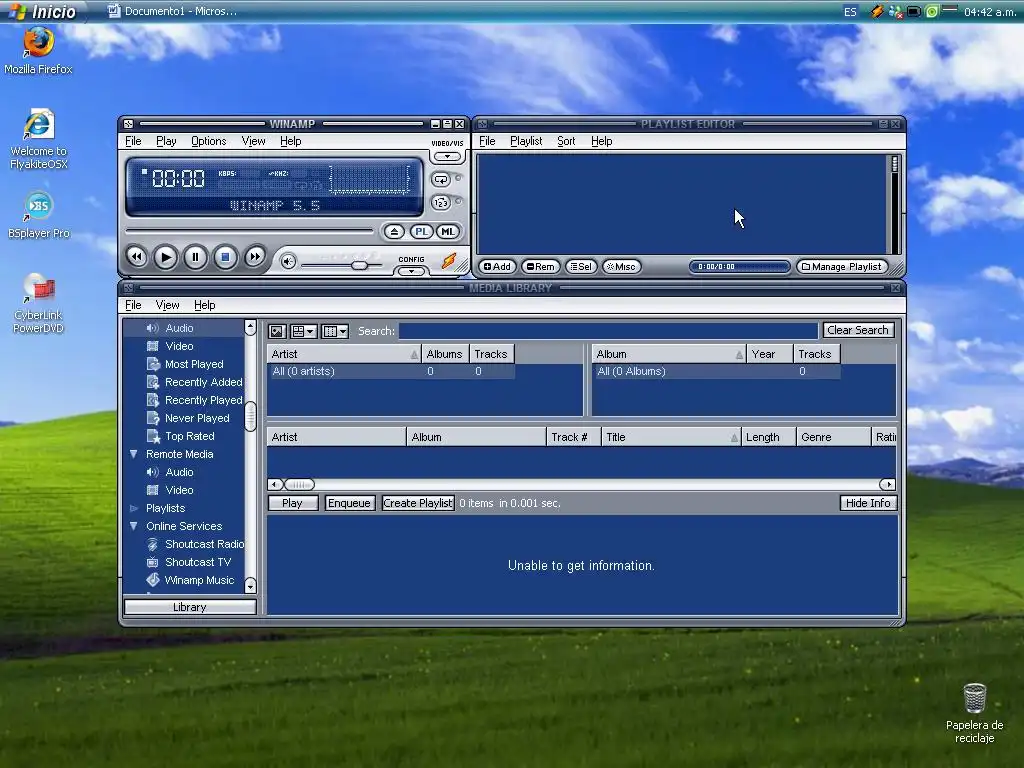Open Winamp Music service
Screen dimensions: 1024x768
(199, 580)
